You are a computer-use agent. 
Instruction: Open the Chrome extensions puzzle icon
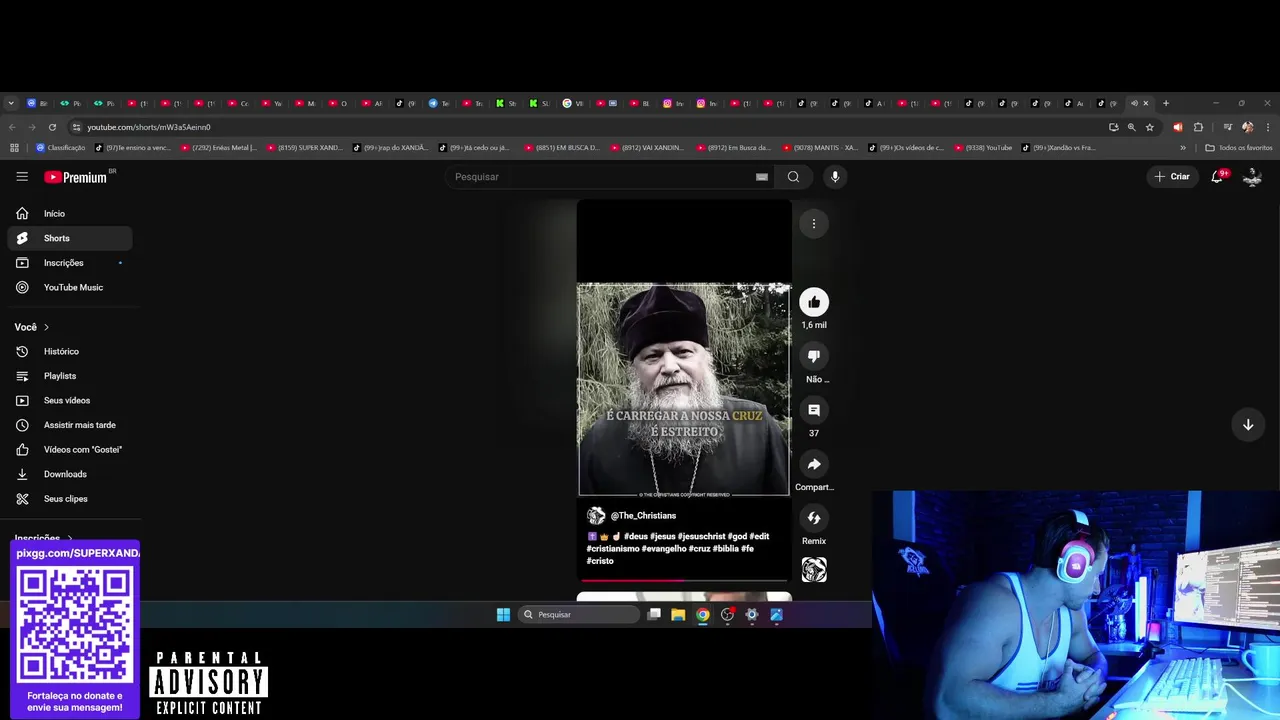(x=1198, y=127)
